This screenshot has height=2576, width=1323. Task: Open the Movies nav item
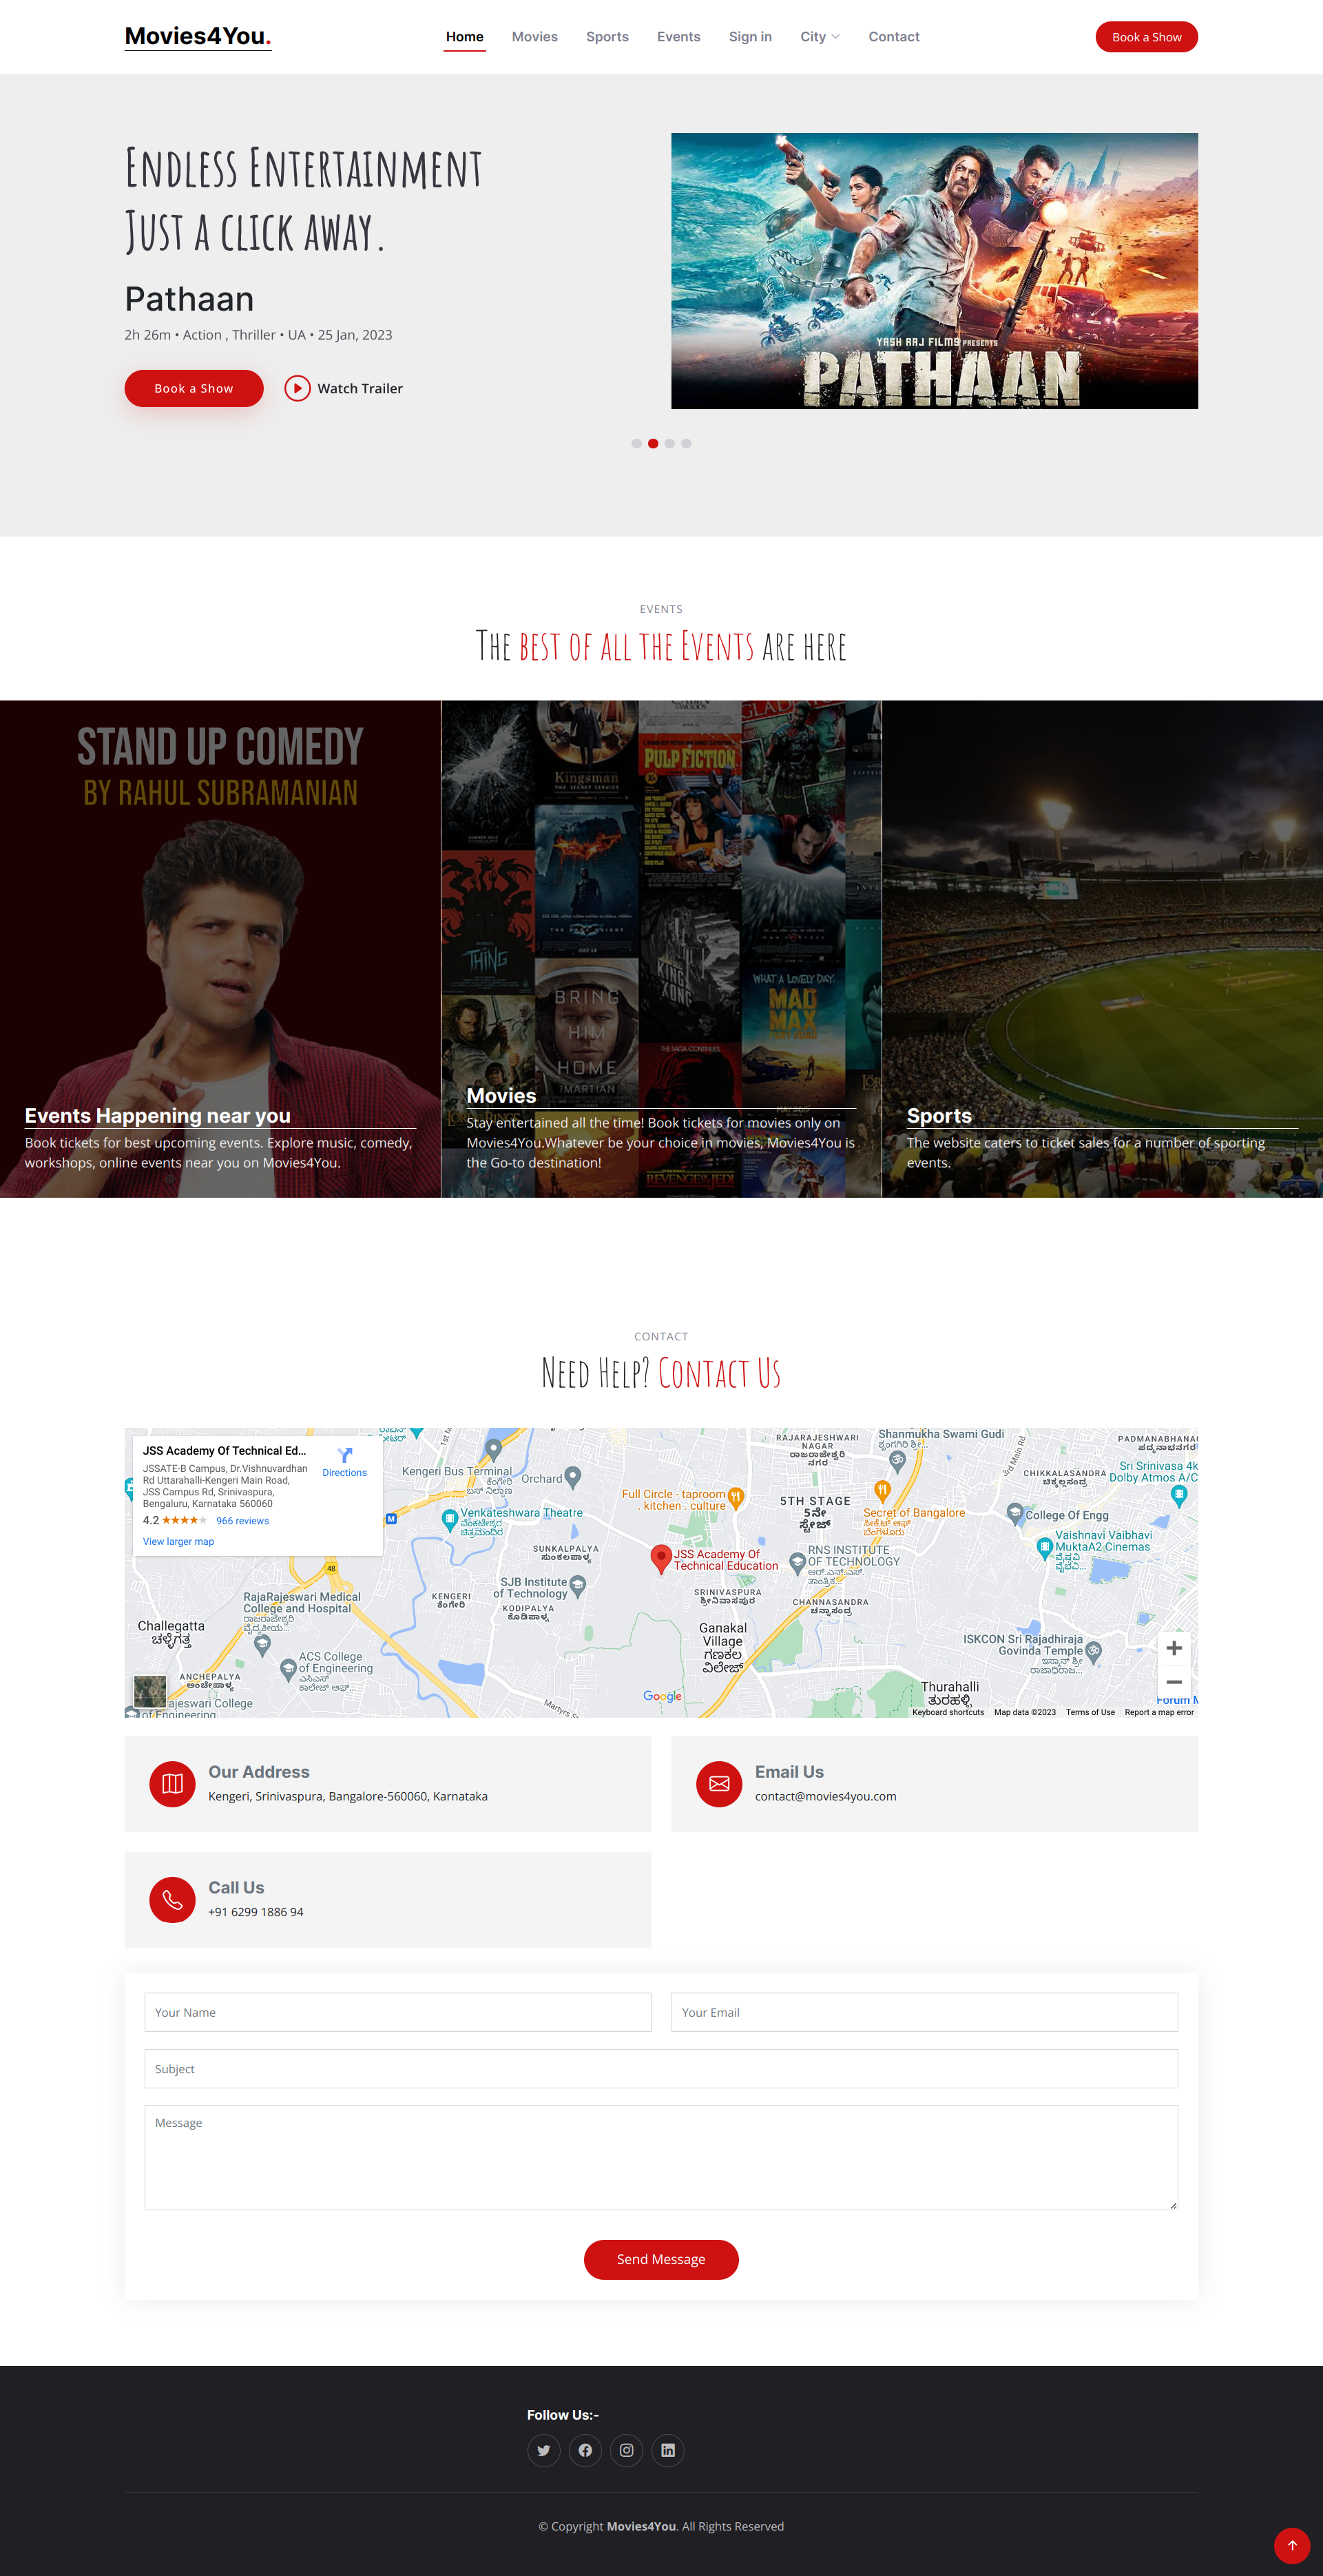click(535, 37)
